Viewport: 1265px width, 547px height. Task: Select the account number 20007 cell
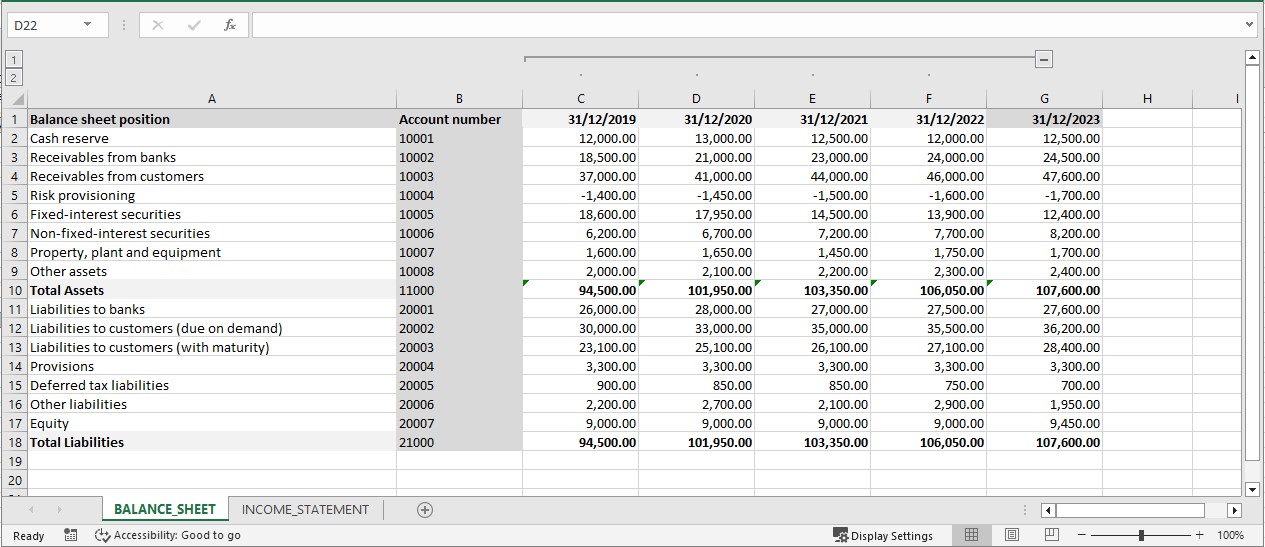tap(459, 423)
